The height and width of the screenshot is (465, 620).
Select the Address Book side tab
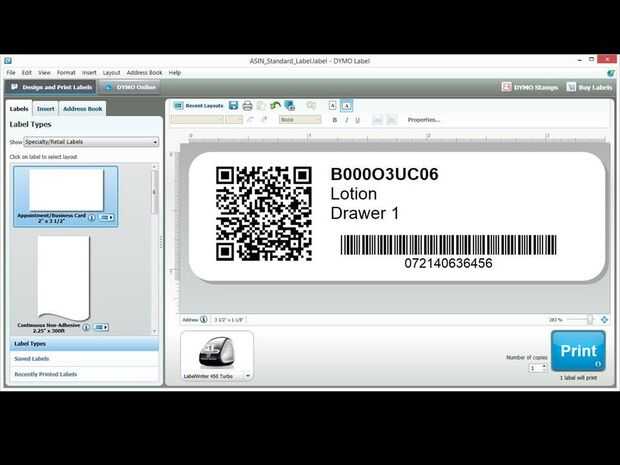pyautogui.click(x=82, y=109)
